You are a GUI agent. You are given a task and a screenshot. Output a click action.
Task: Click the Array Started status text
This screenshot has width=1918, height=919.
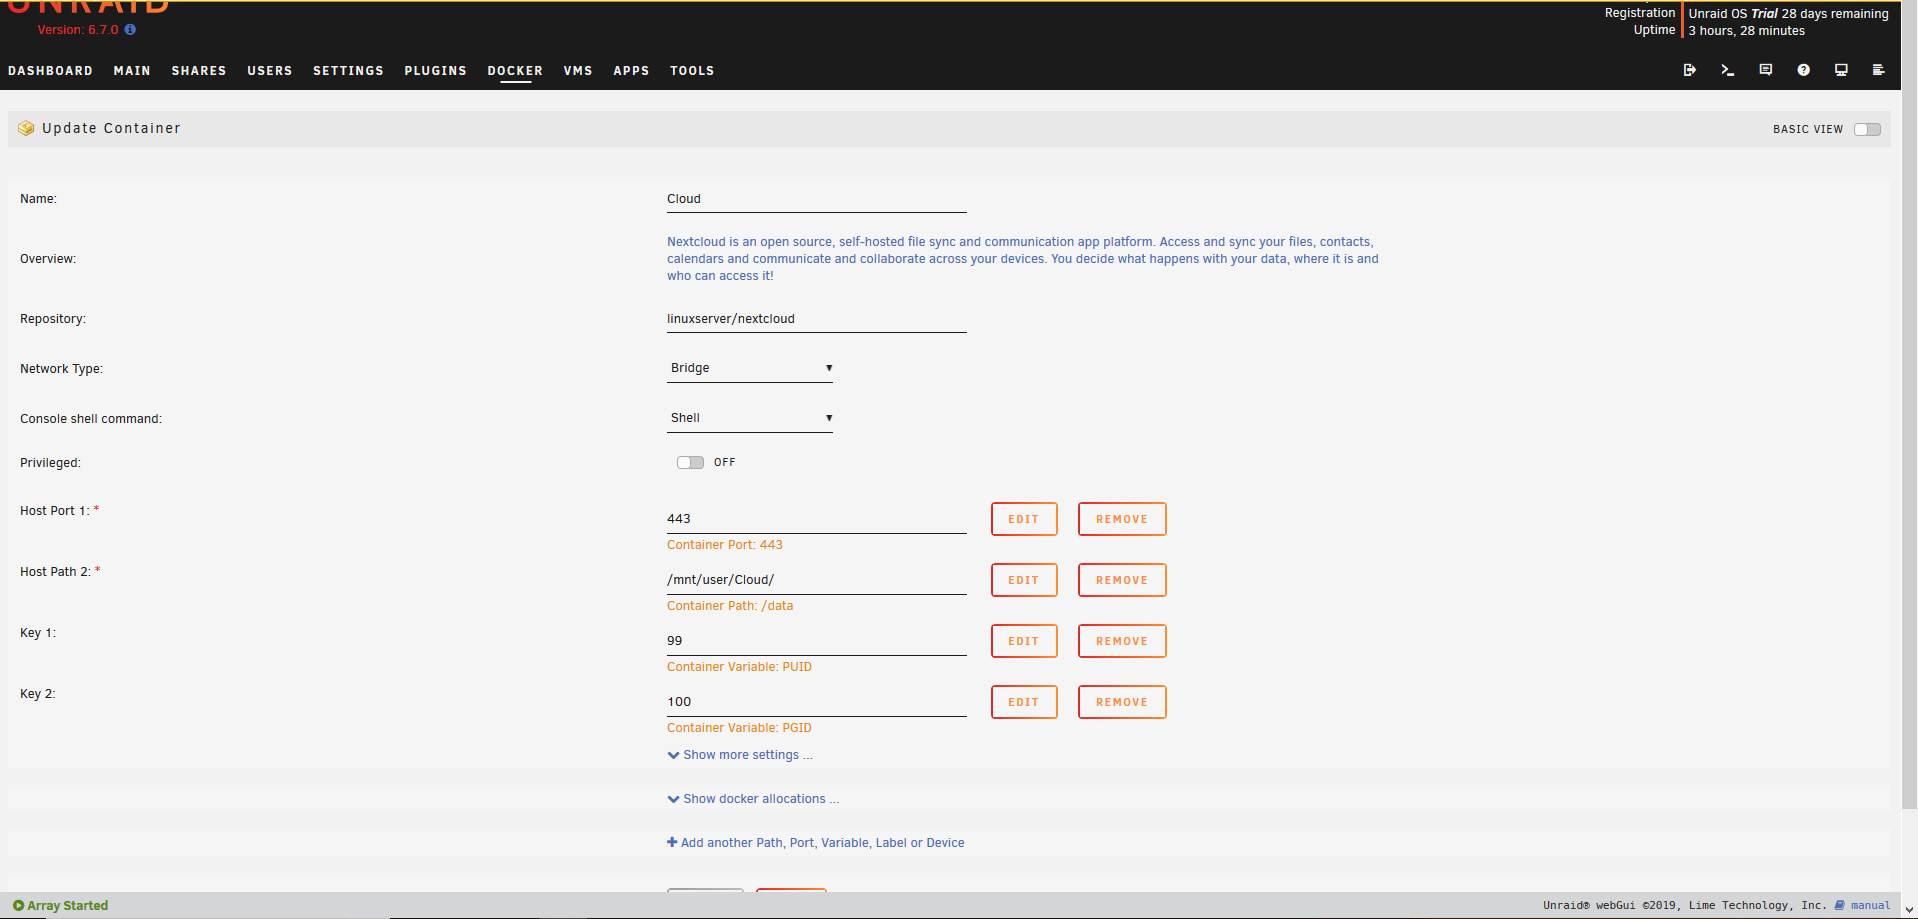pos(68,906)
